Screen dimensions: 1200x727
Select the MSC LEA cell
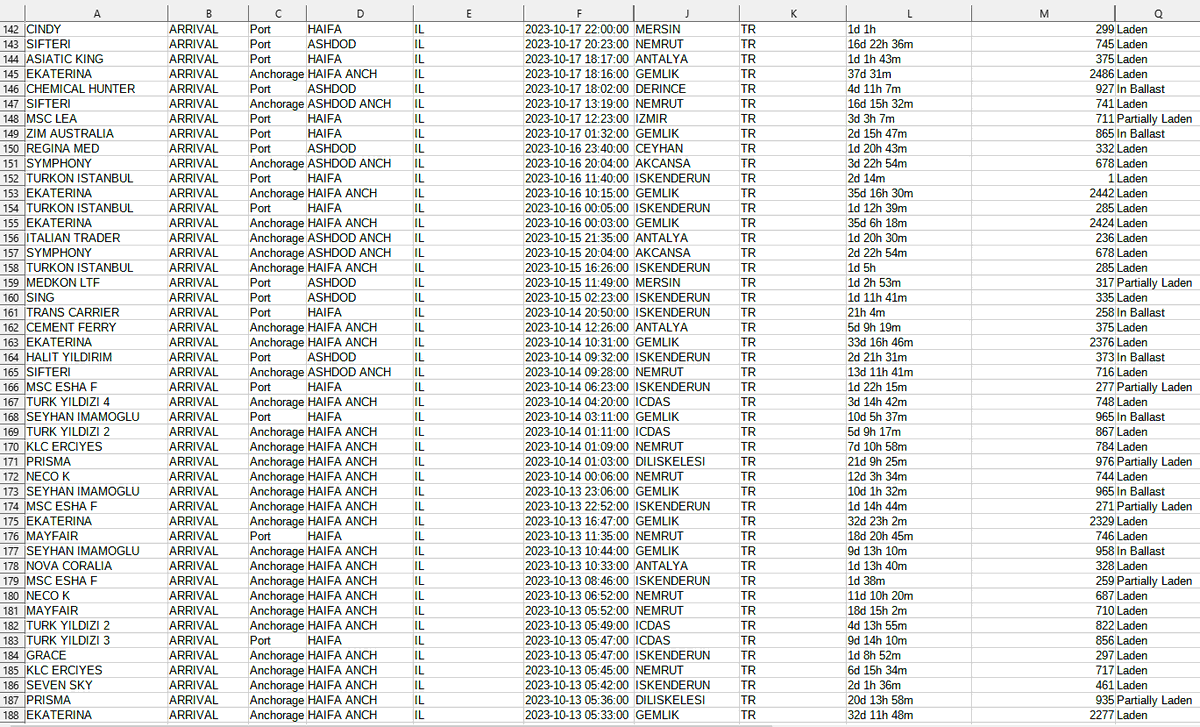point(95,118)
